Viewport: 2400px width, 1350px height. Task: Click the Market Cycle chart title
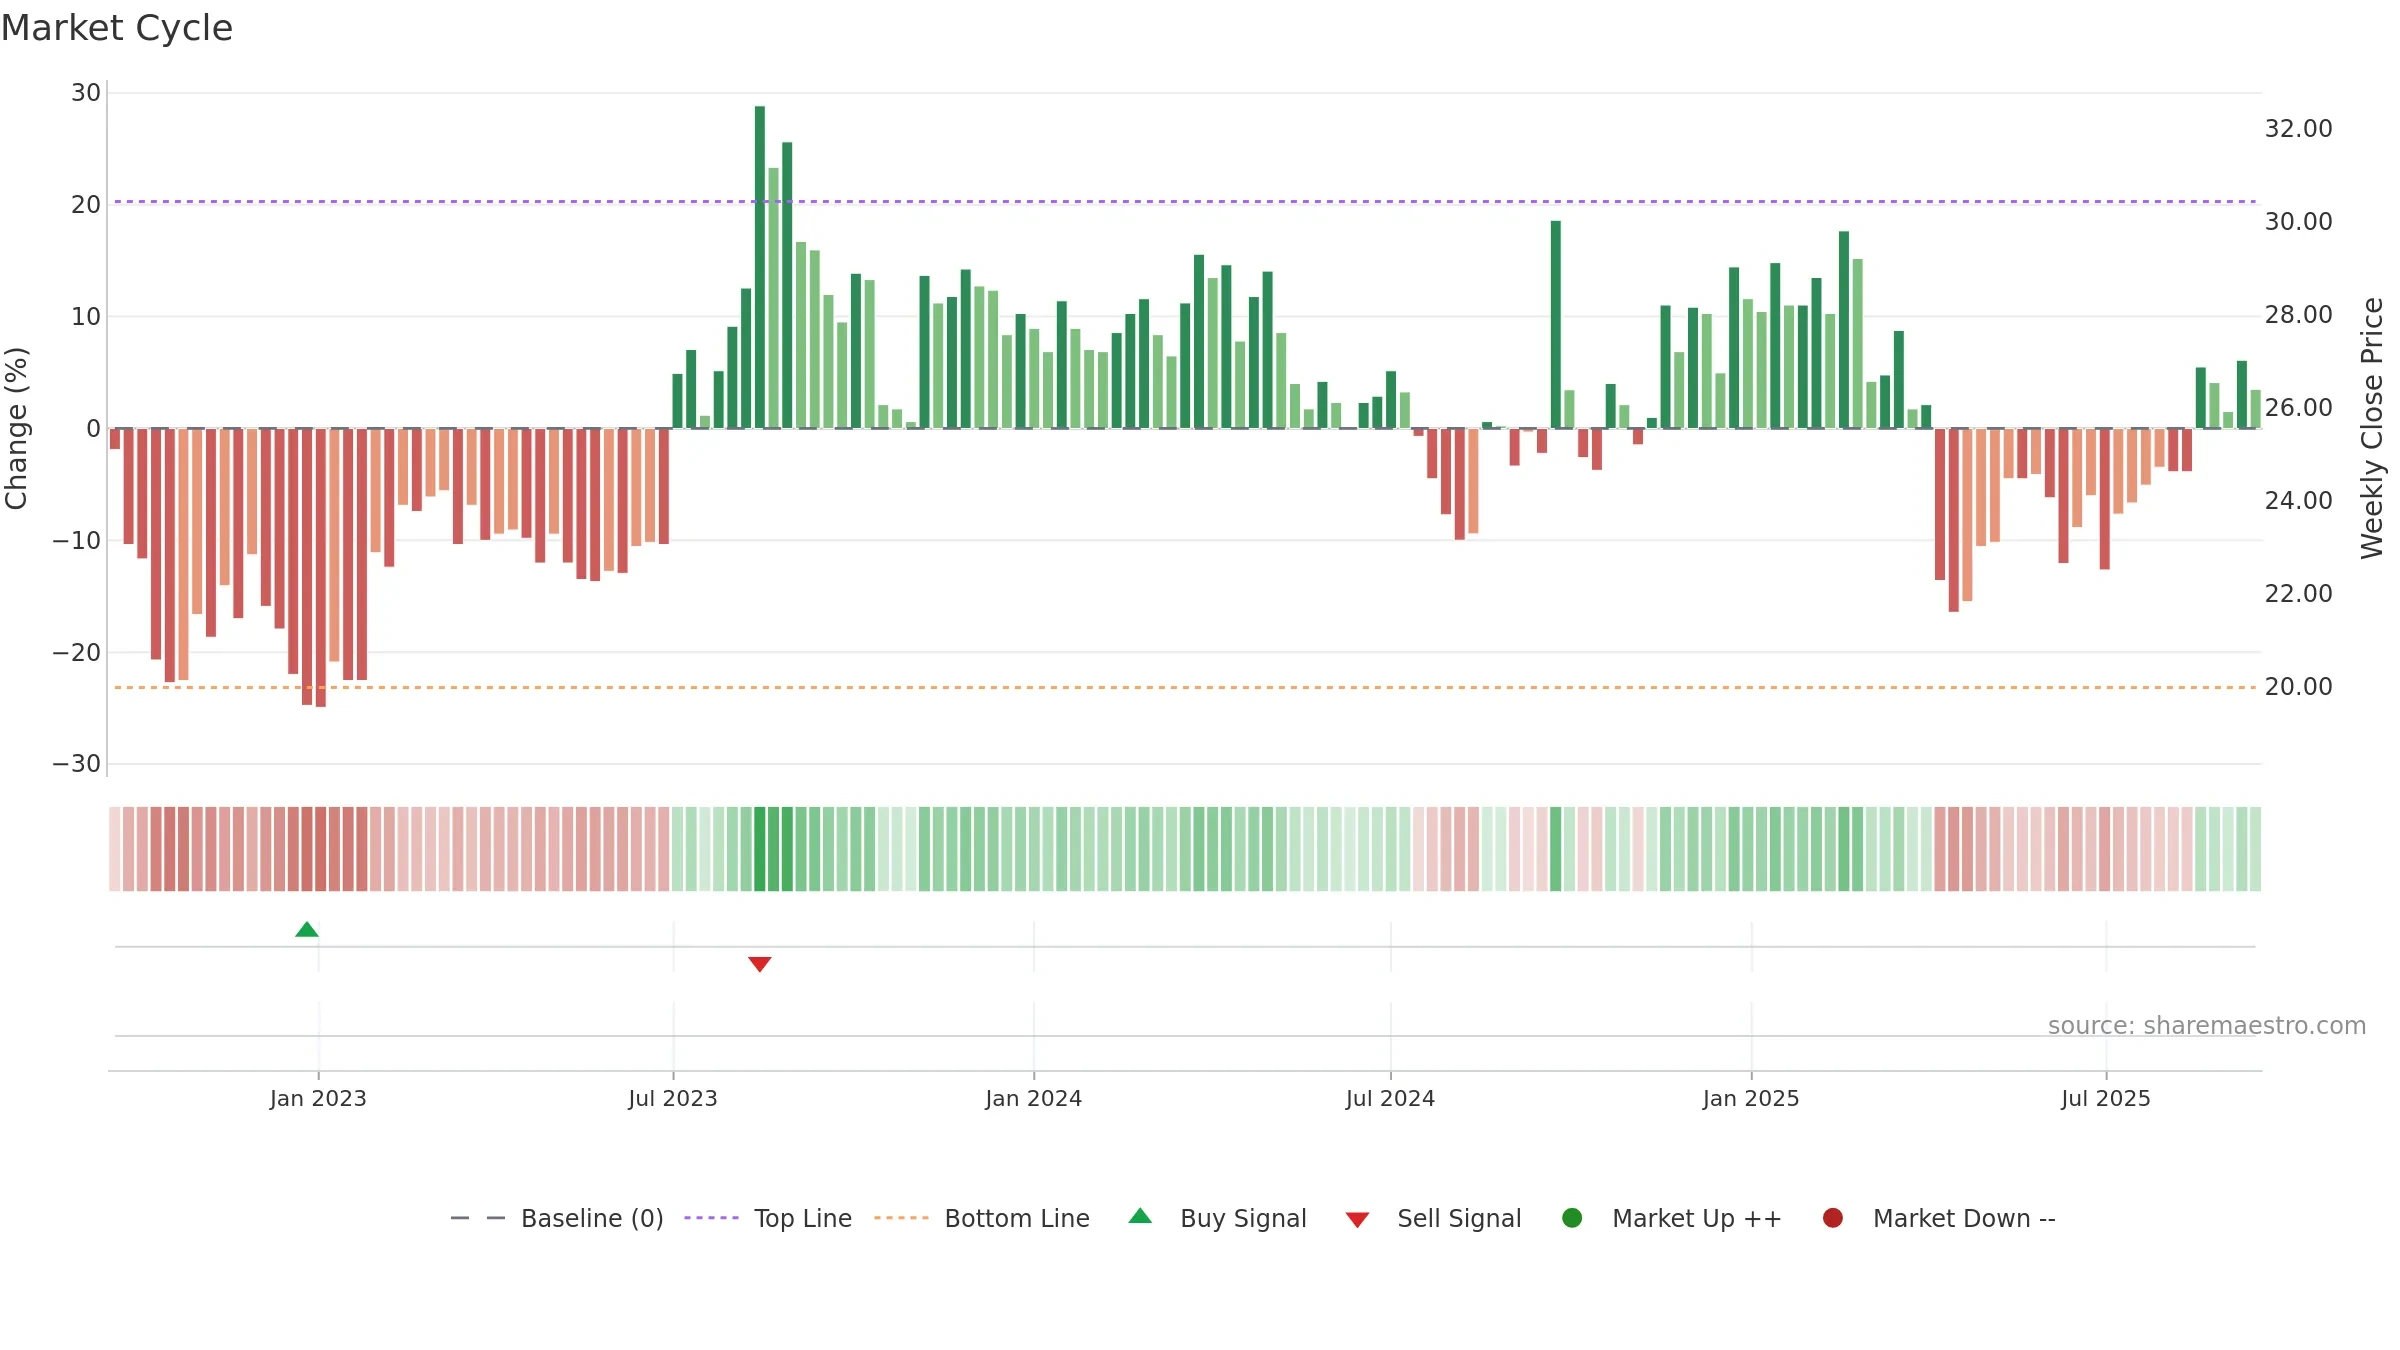tap(117, 28)
